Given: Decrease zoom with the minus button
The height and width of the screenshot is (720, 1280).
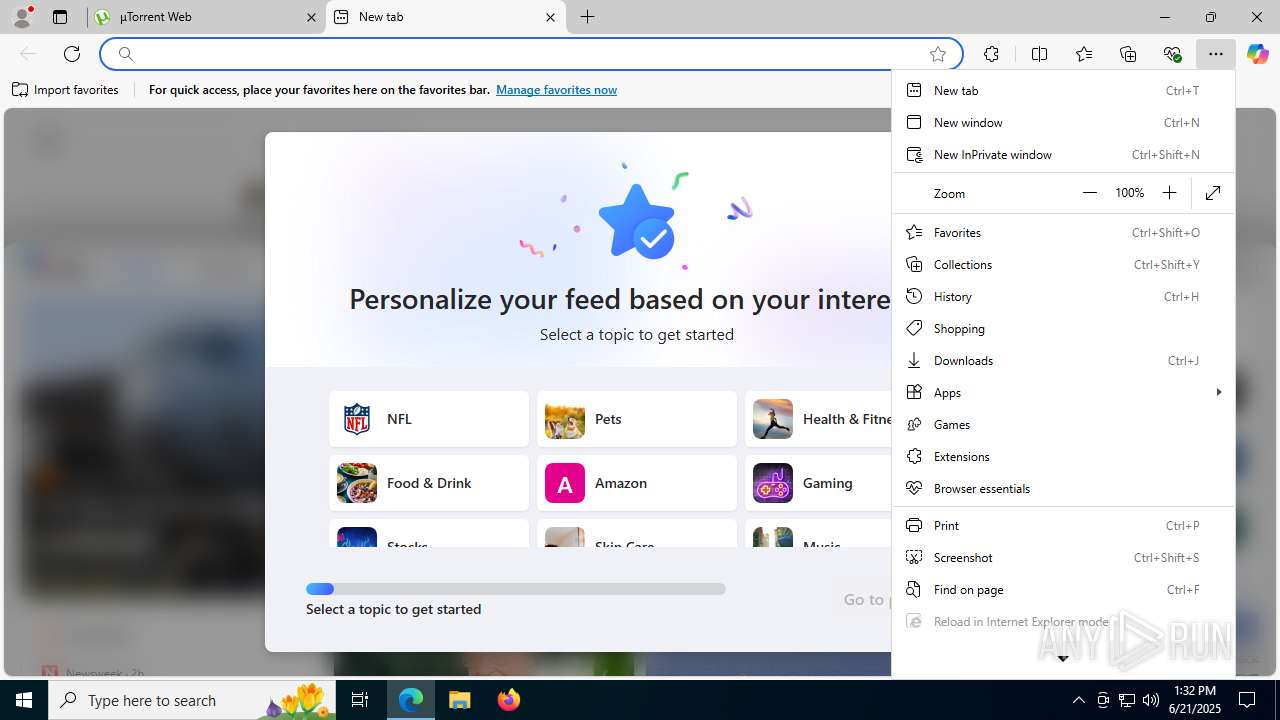Looking at the screenshot, I should (1090, 193).
